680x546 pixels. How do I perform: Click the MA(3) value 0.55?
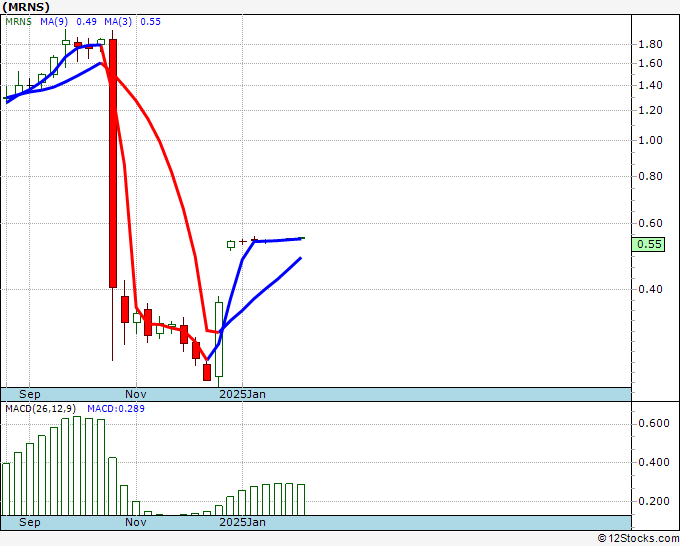[x=150, y=22]
